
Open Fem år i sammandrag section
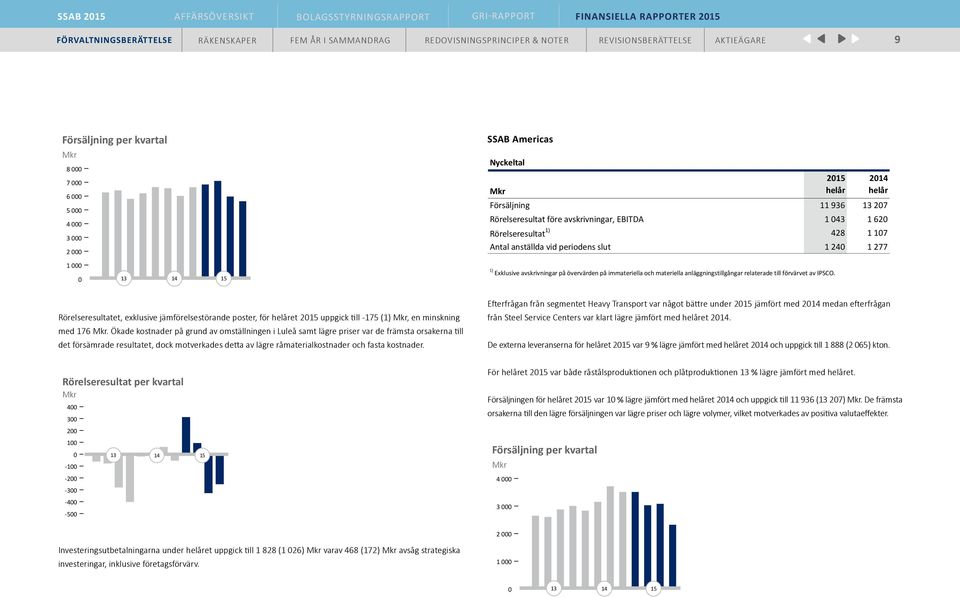340,40
